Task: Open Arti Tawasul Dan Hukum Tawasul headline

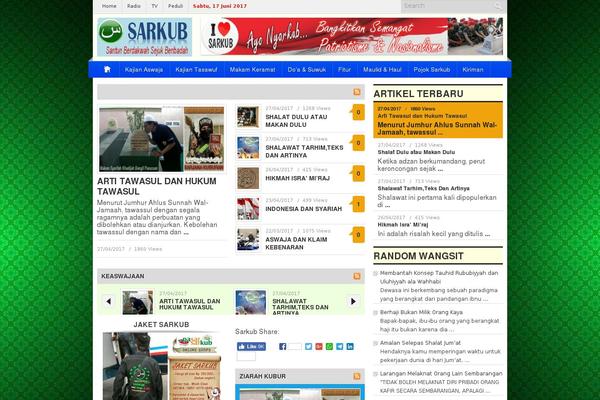Action: pos(157,186)
